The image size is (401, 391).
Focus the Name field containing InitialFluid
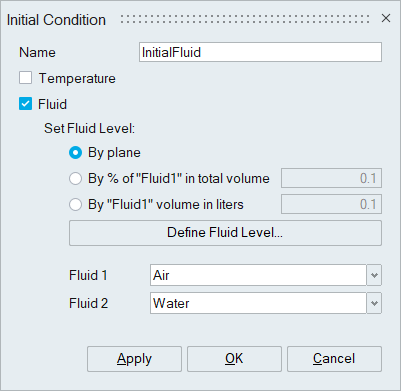point(260,52)
